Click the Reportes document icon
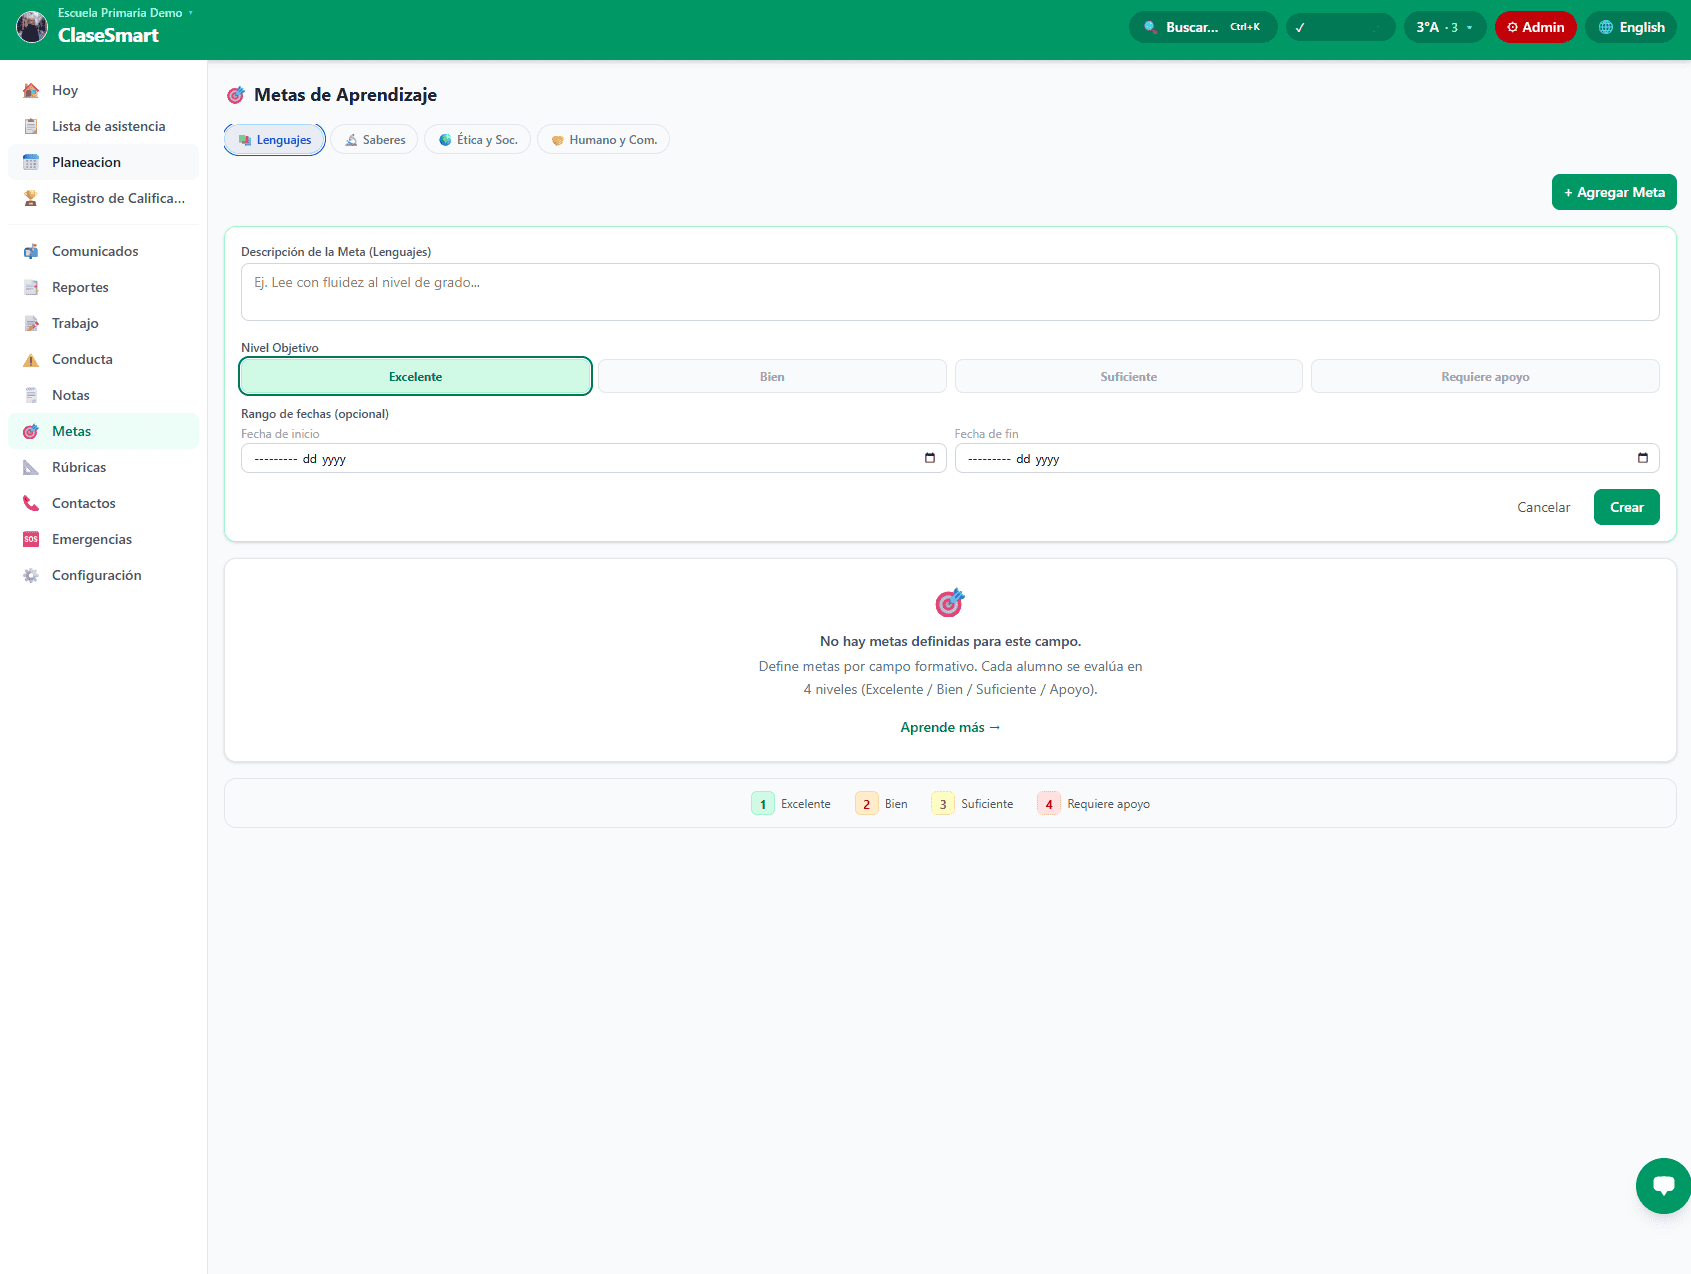Screen dimensions: 1691x1274 pyautogui.click(x=31, y=287)
